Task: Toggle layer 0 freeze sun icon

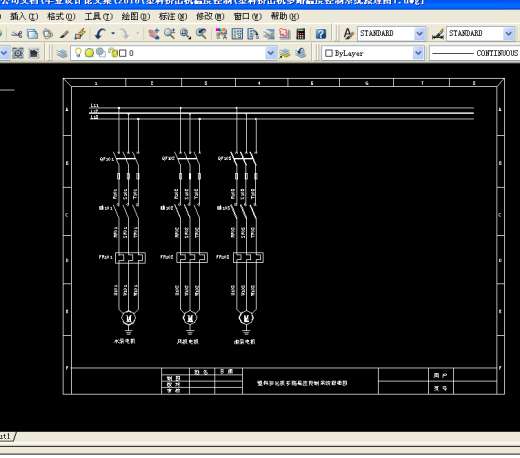Action: point(89,53)
